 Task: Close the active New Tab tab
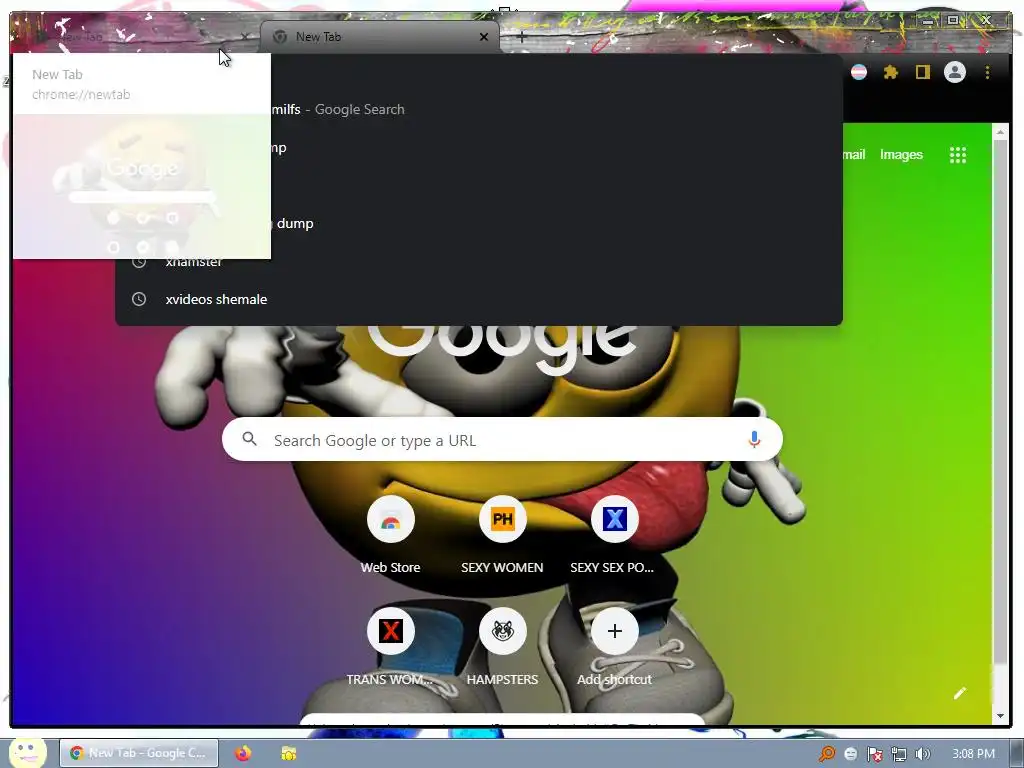pos(484,37)
